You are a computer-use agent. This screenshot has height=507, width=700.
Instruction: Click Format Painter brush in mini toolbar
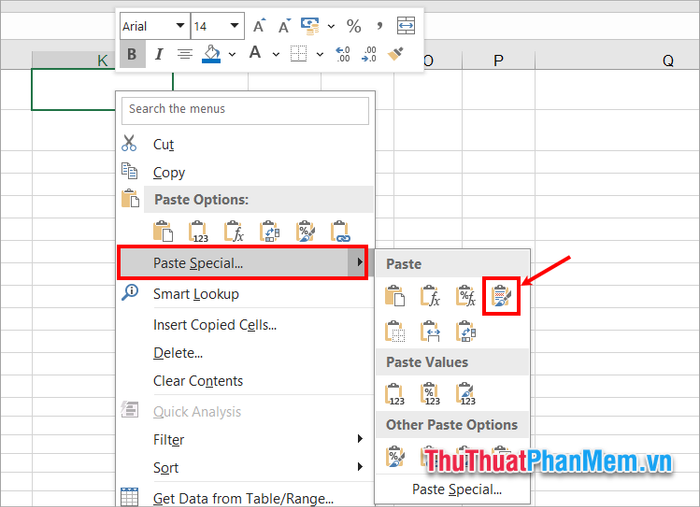pyautogui.click(x=397, y=54)
